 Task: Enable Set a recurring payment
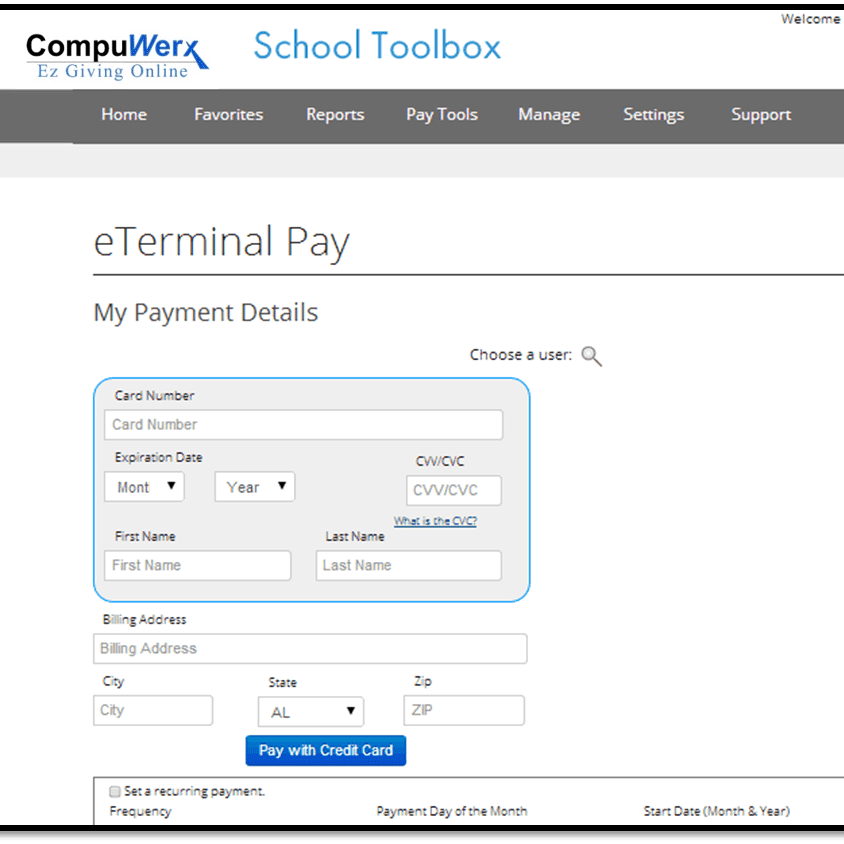tap(115, 790)
